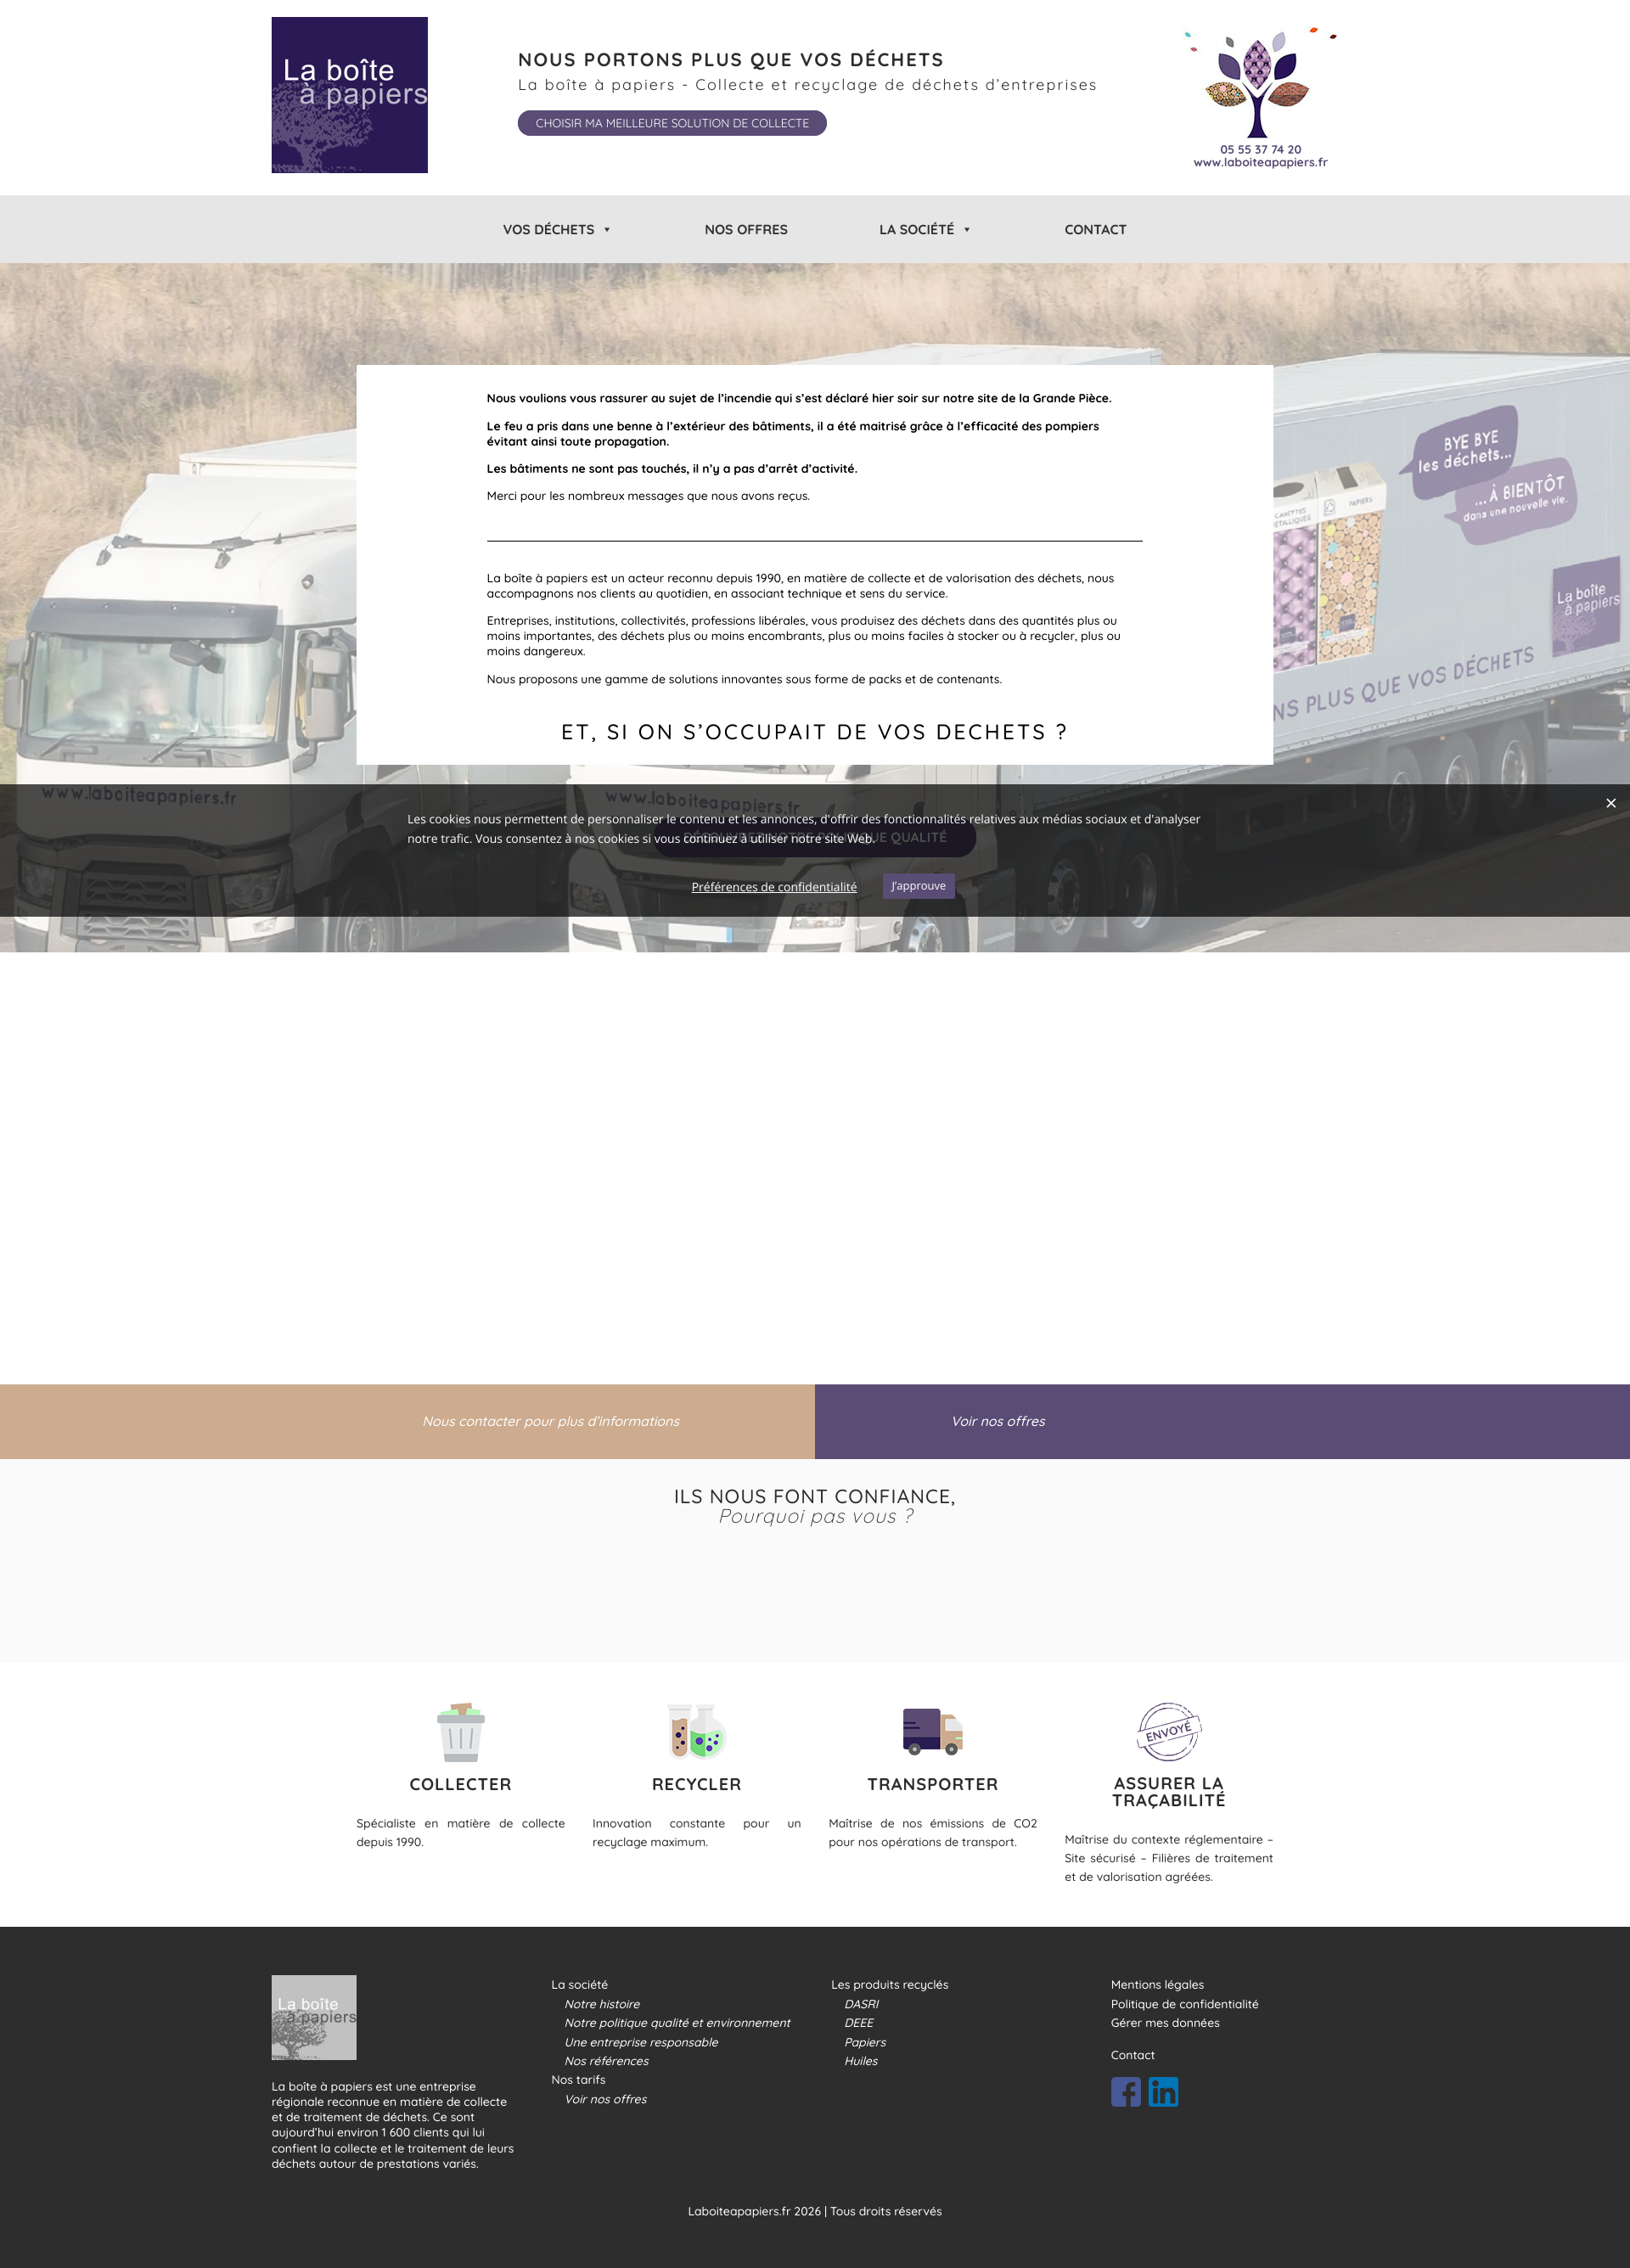Click the La société footer heading

579,1985
